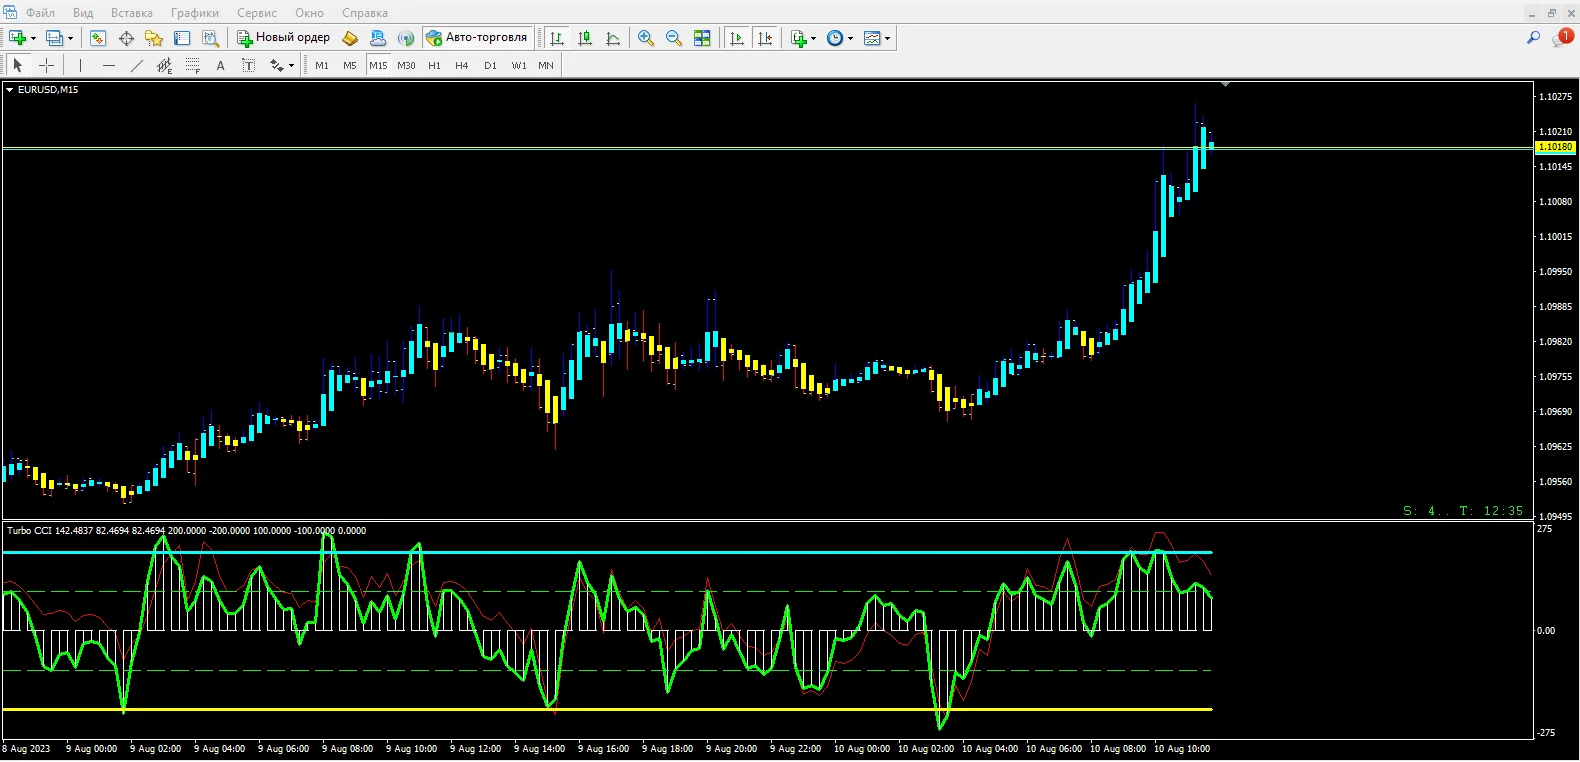This screenshot has width=1580, height=762.
Task: Toggle the Terminal panel icon
Action: point(182,38)
